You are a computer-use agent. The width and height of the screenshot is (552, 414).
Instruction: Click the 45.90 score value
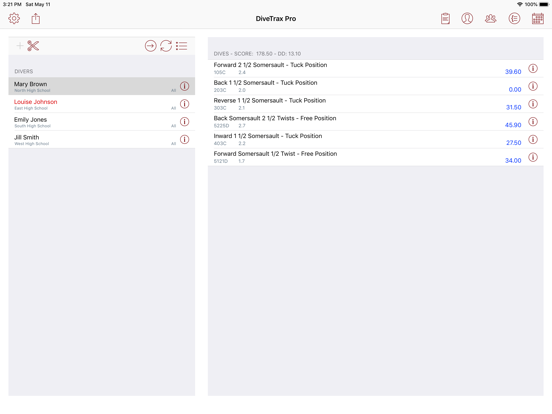click(513, 125)
